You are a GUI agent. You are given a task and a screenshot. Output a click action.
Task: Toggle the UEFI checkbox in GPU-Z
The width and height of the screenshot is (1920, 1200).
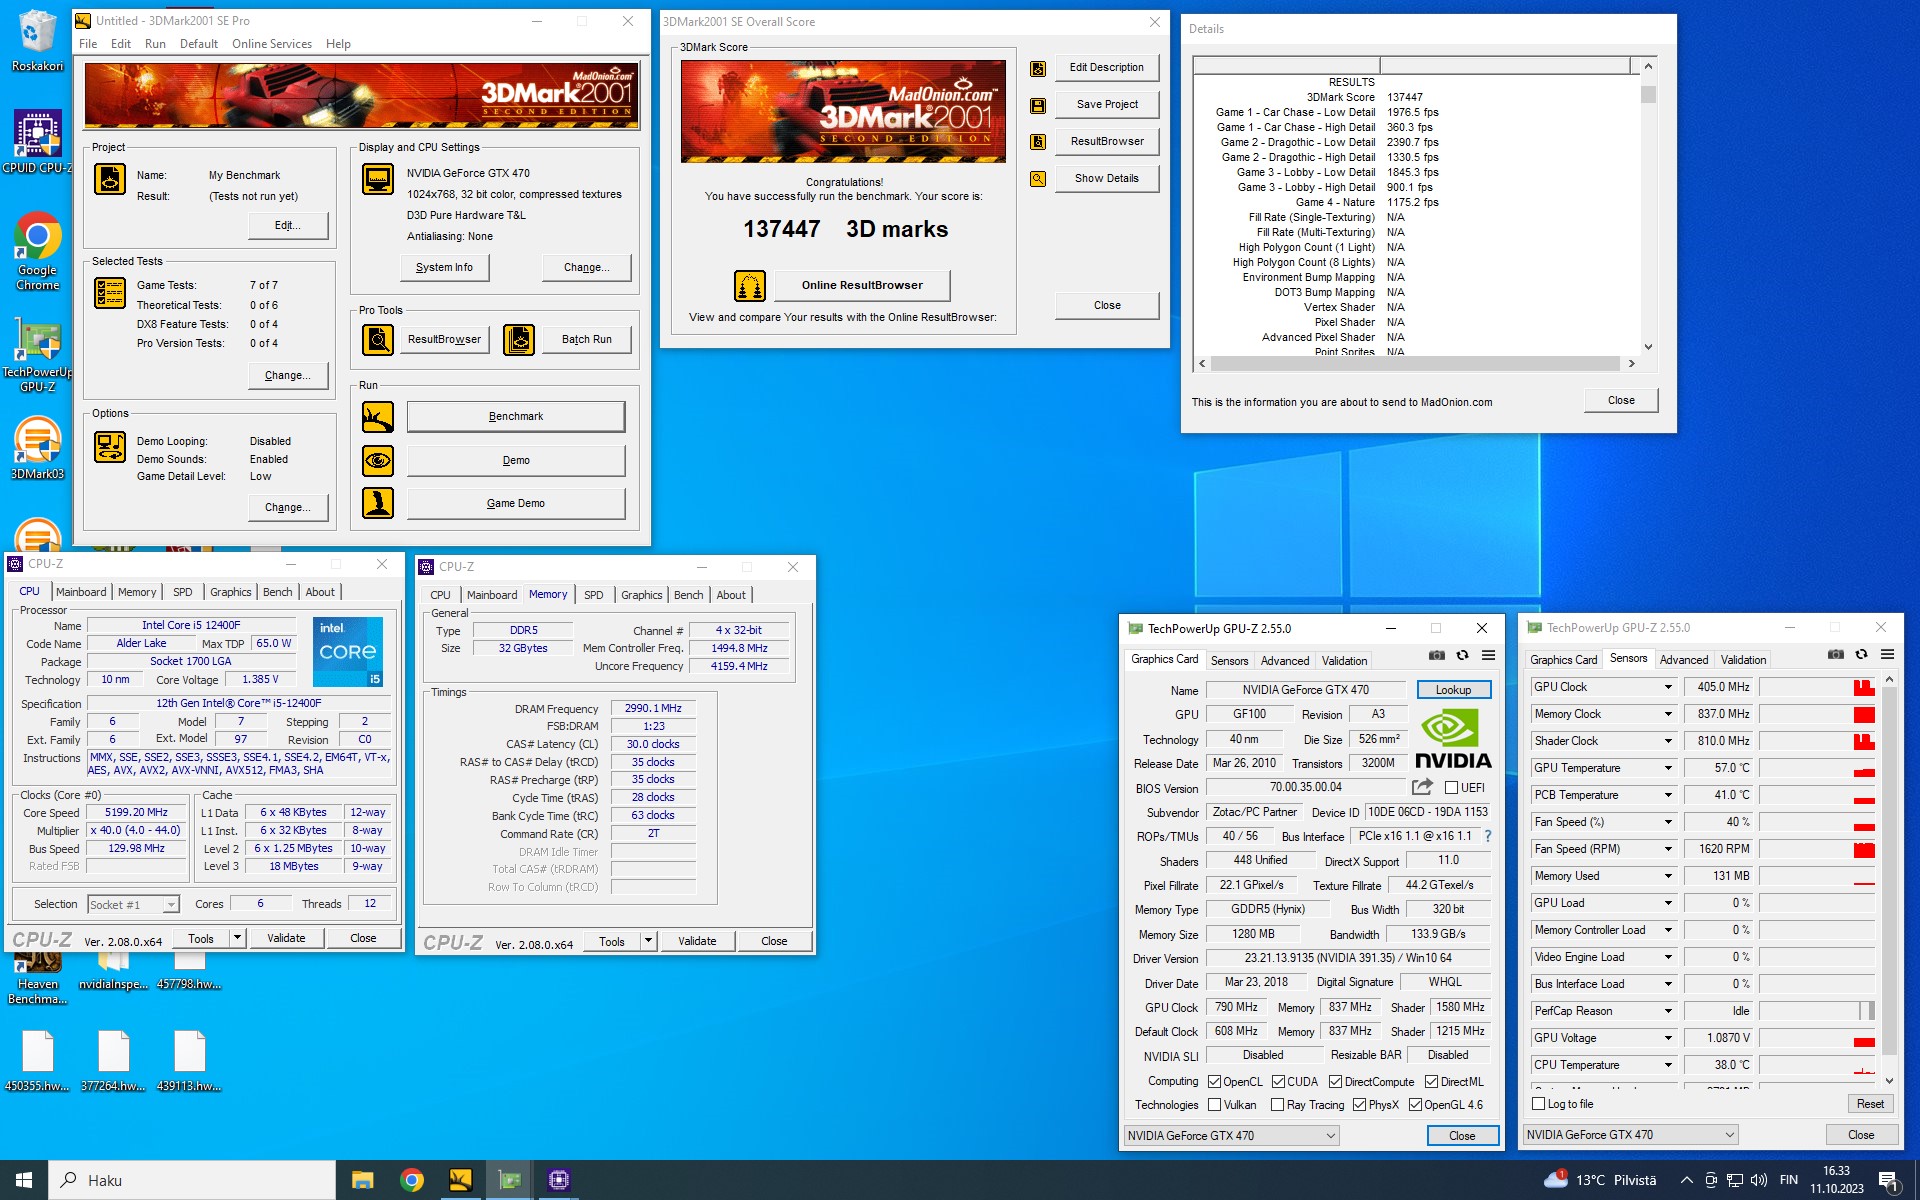pyautogui.click(x=1451, y=788)
